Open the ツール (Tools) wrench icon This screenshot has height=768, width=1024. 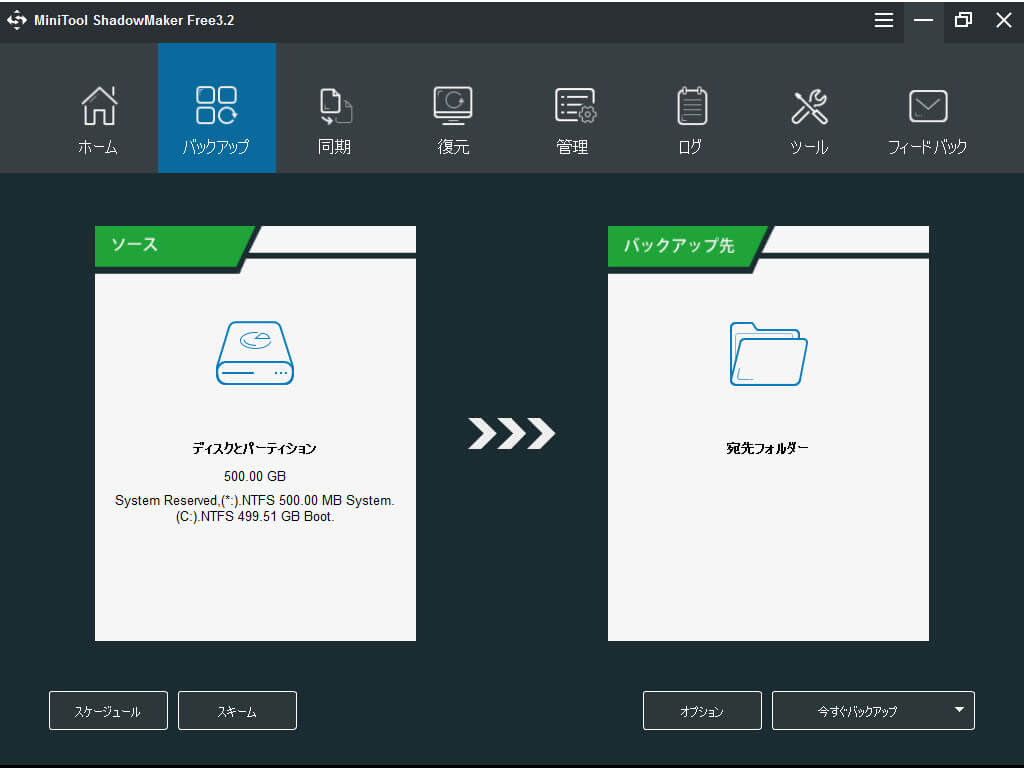pos(809,106)
